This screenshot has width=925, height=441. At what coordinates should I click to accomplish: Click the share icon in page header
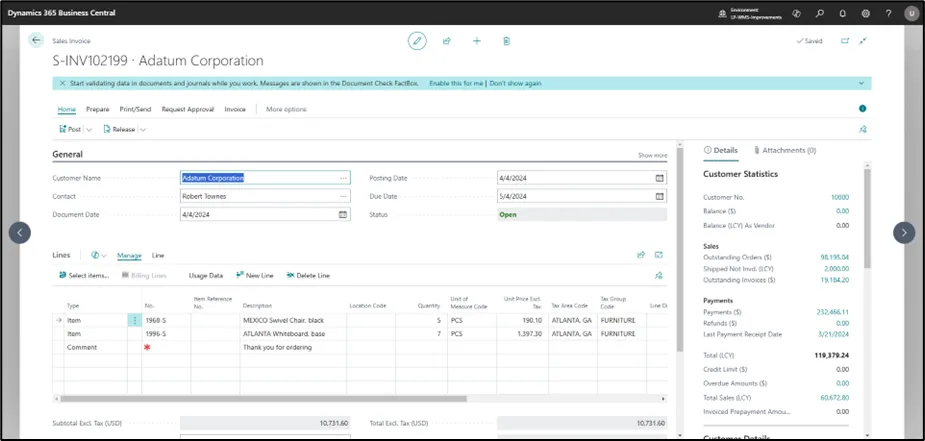pos(447,41)
